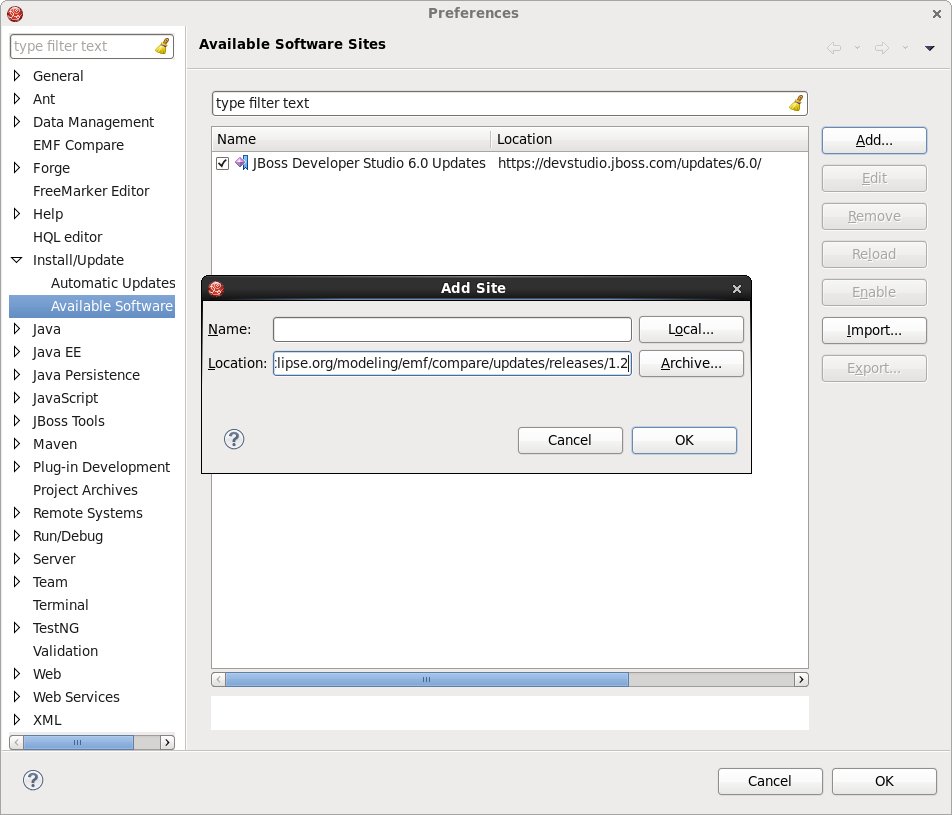Select Remote Systems entry
The width and height of the screenshot is (952, 815).
pyautogui.click(x=87, y=513)
